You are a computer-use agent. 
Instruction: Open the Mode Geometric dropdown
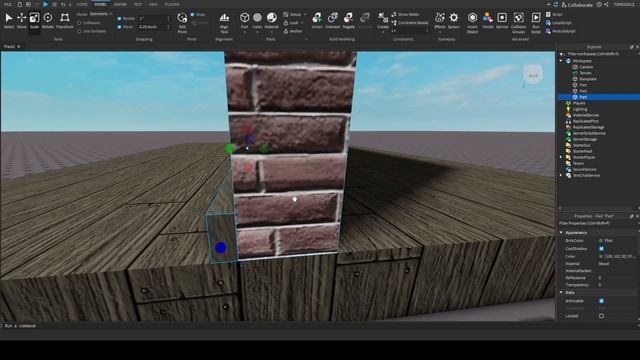point(100,14)
